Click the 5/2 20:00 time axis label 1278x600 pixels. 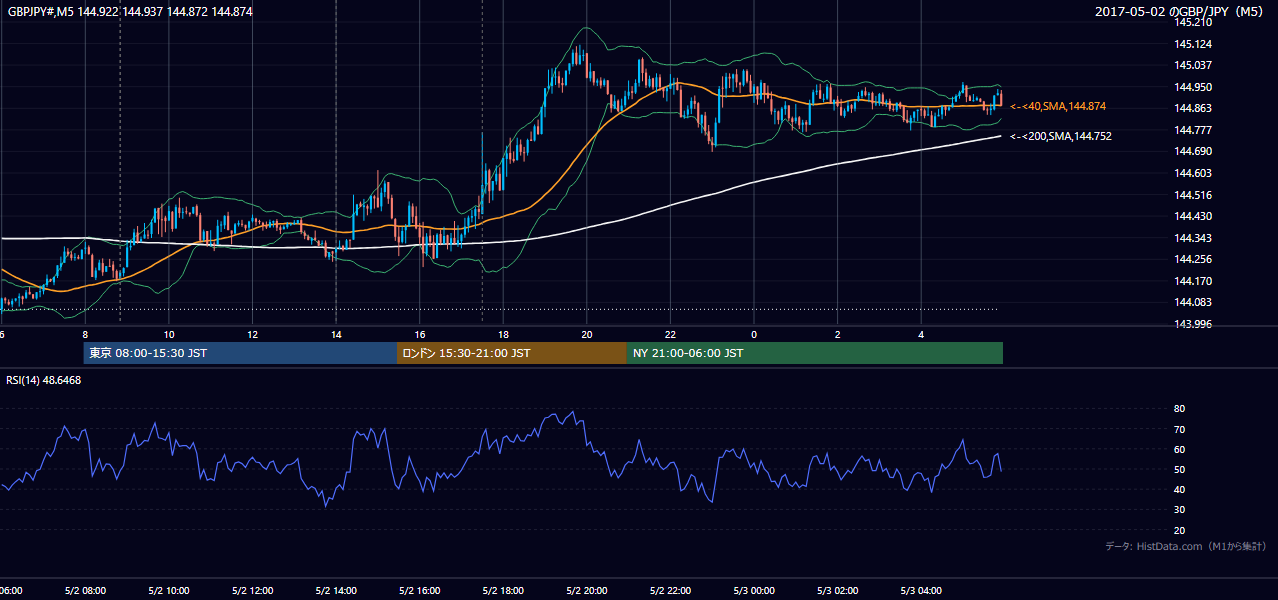tap(587, 590)
